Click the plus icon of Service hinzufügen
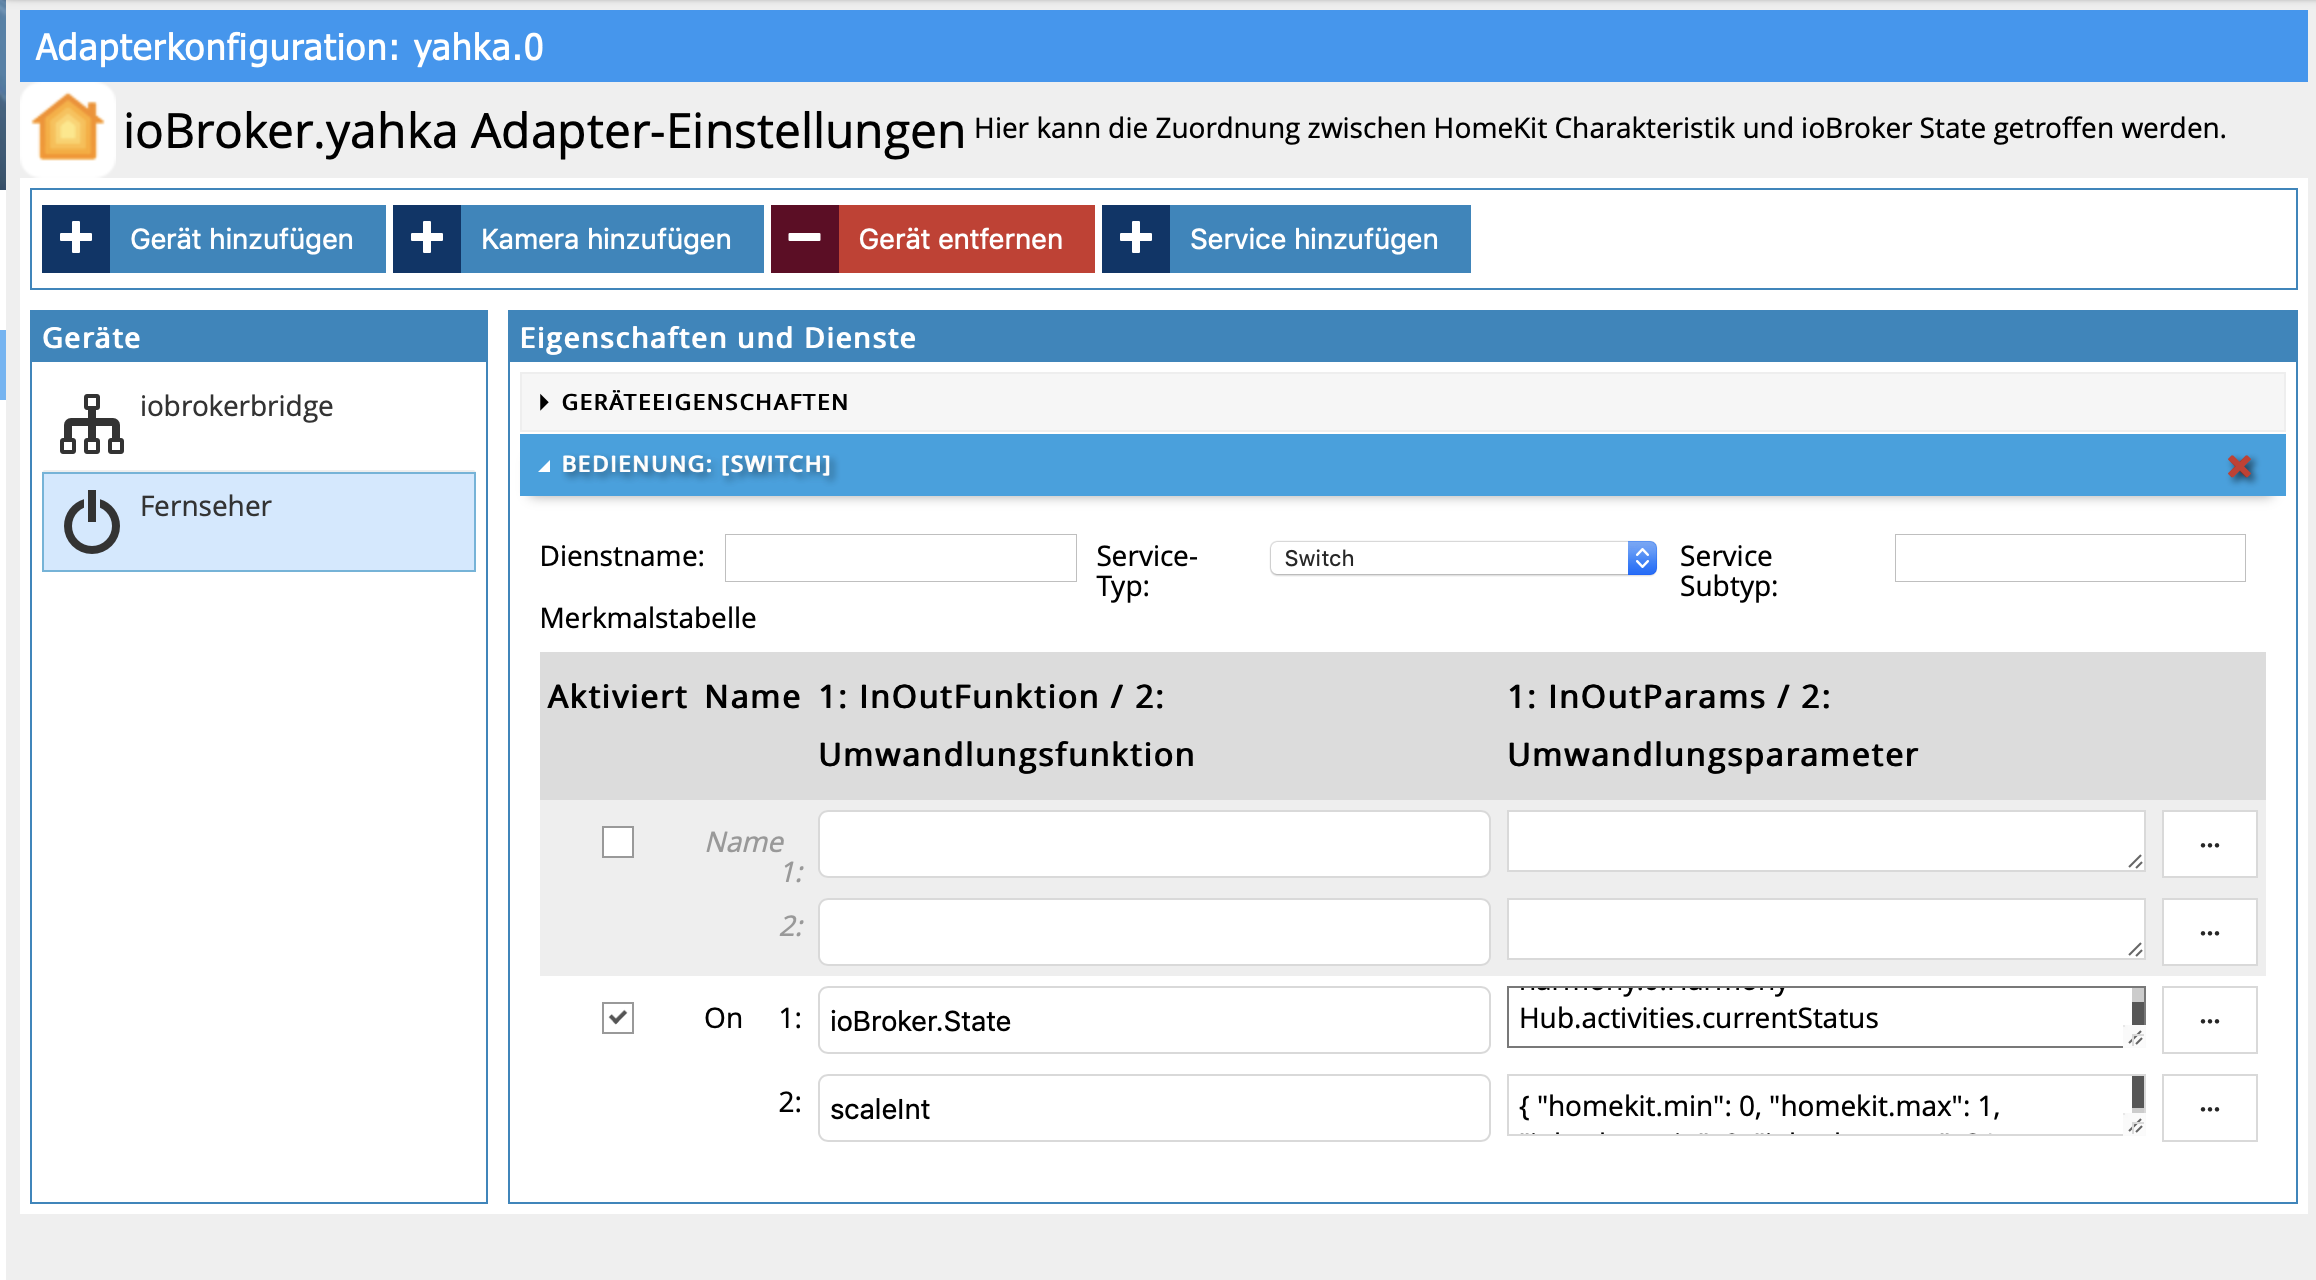The height and width of the screenshot is (1280, 2316). [x=1136, y=239]
